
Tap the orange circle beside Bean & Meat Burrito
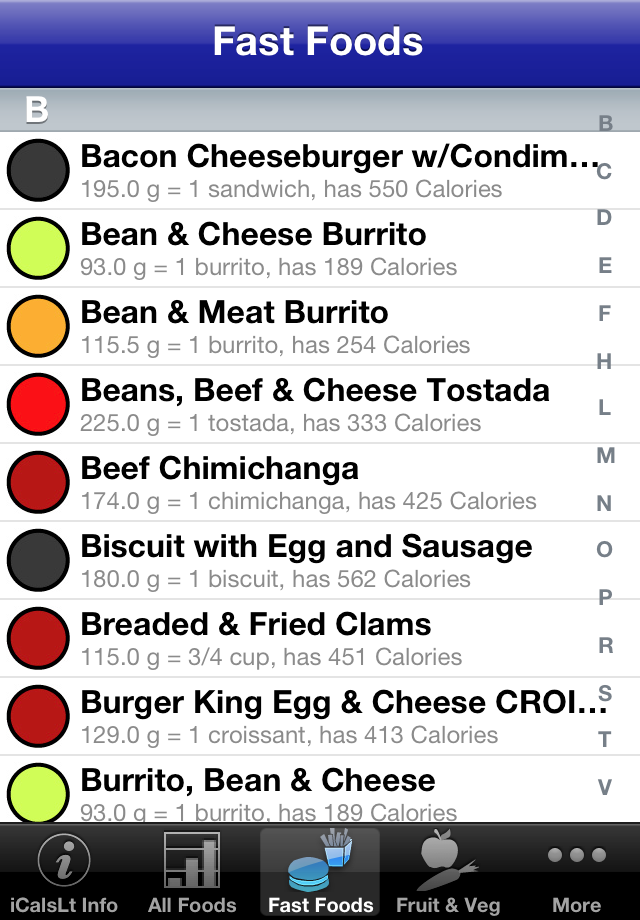click(38, 326)
